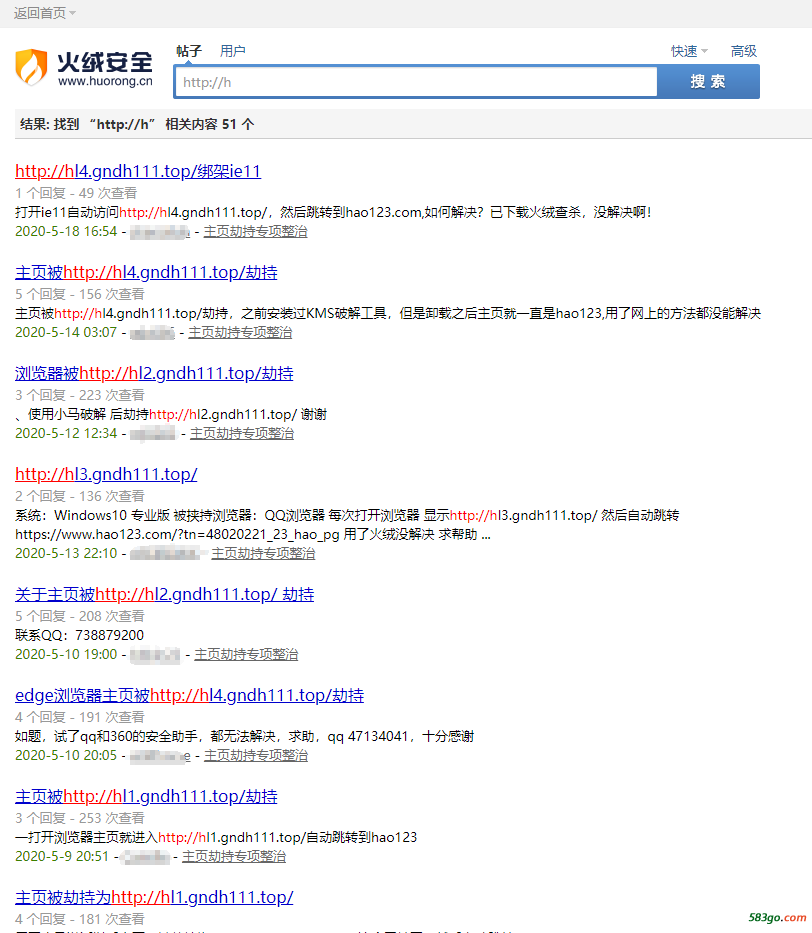Open 主页劫持专项整治 forum link dated 2020-5-12 12:34

(x=242, y=434)
